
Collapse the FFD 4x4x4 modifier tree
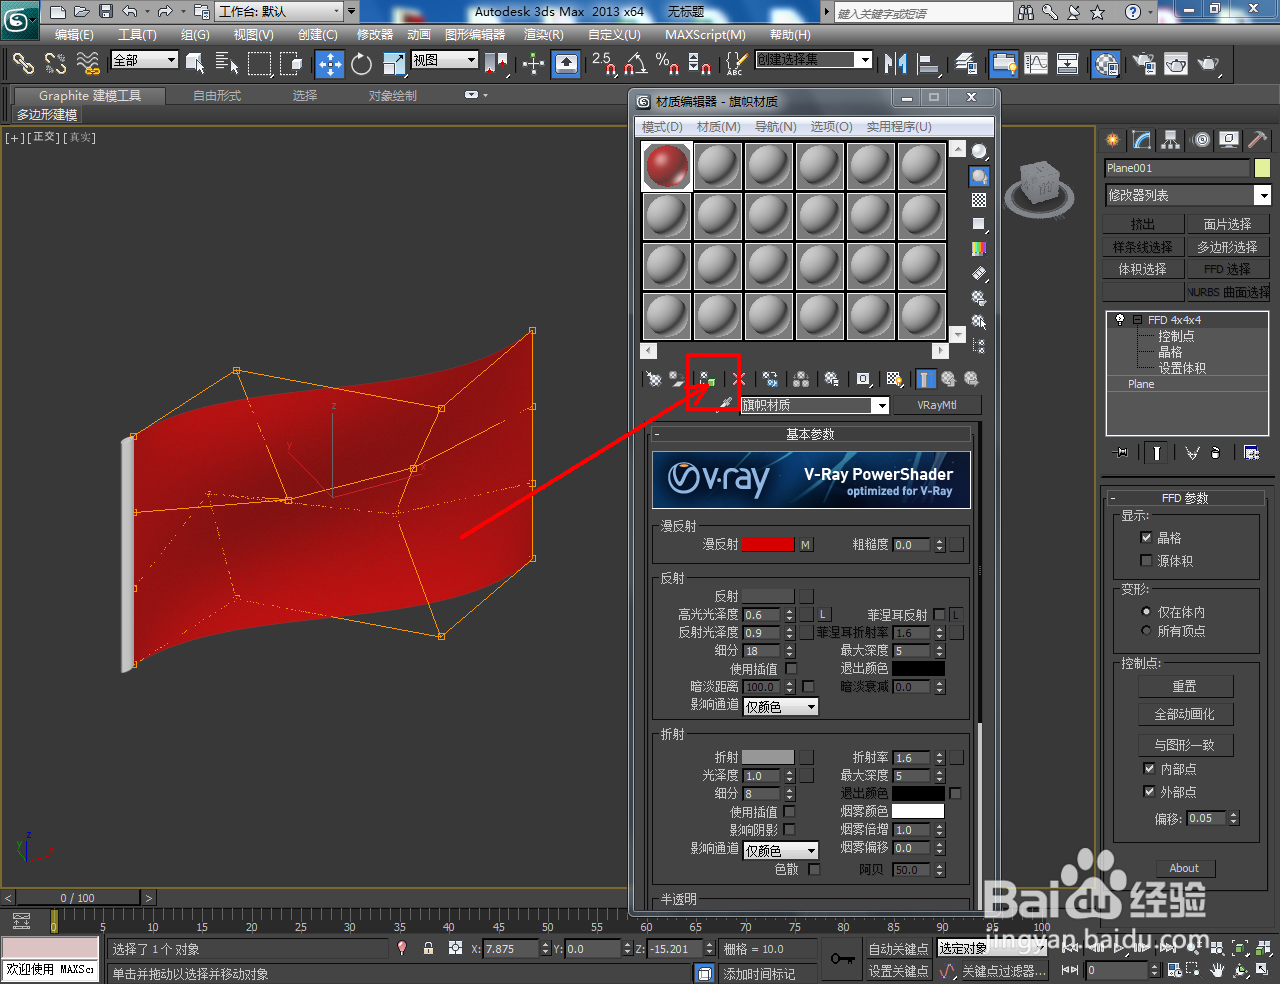(x=1137, y=320)
